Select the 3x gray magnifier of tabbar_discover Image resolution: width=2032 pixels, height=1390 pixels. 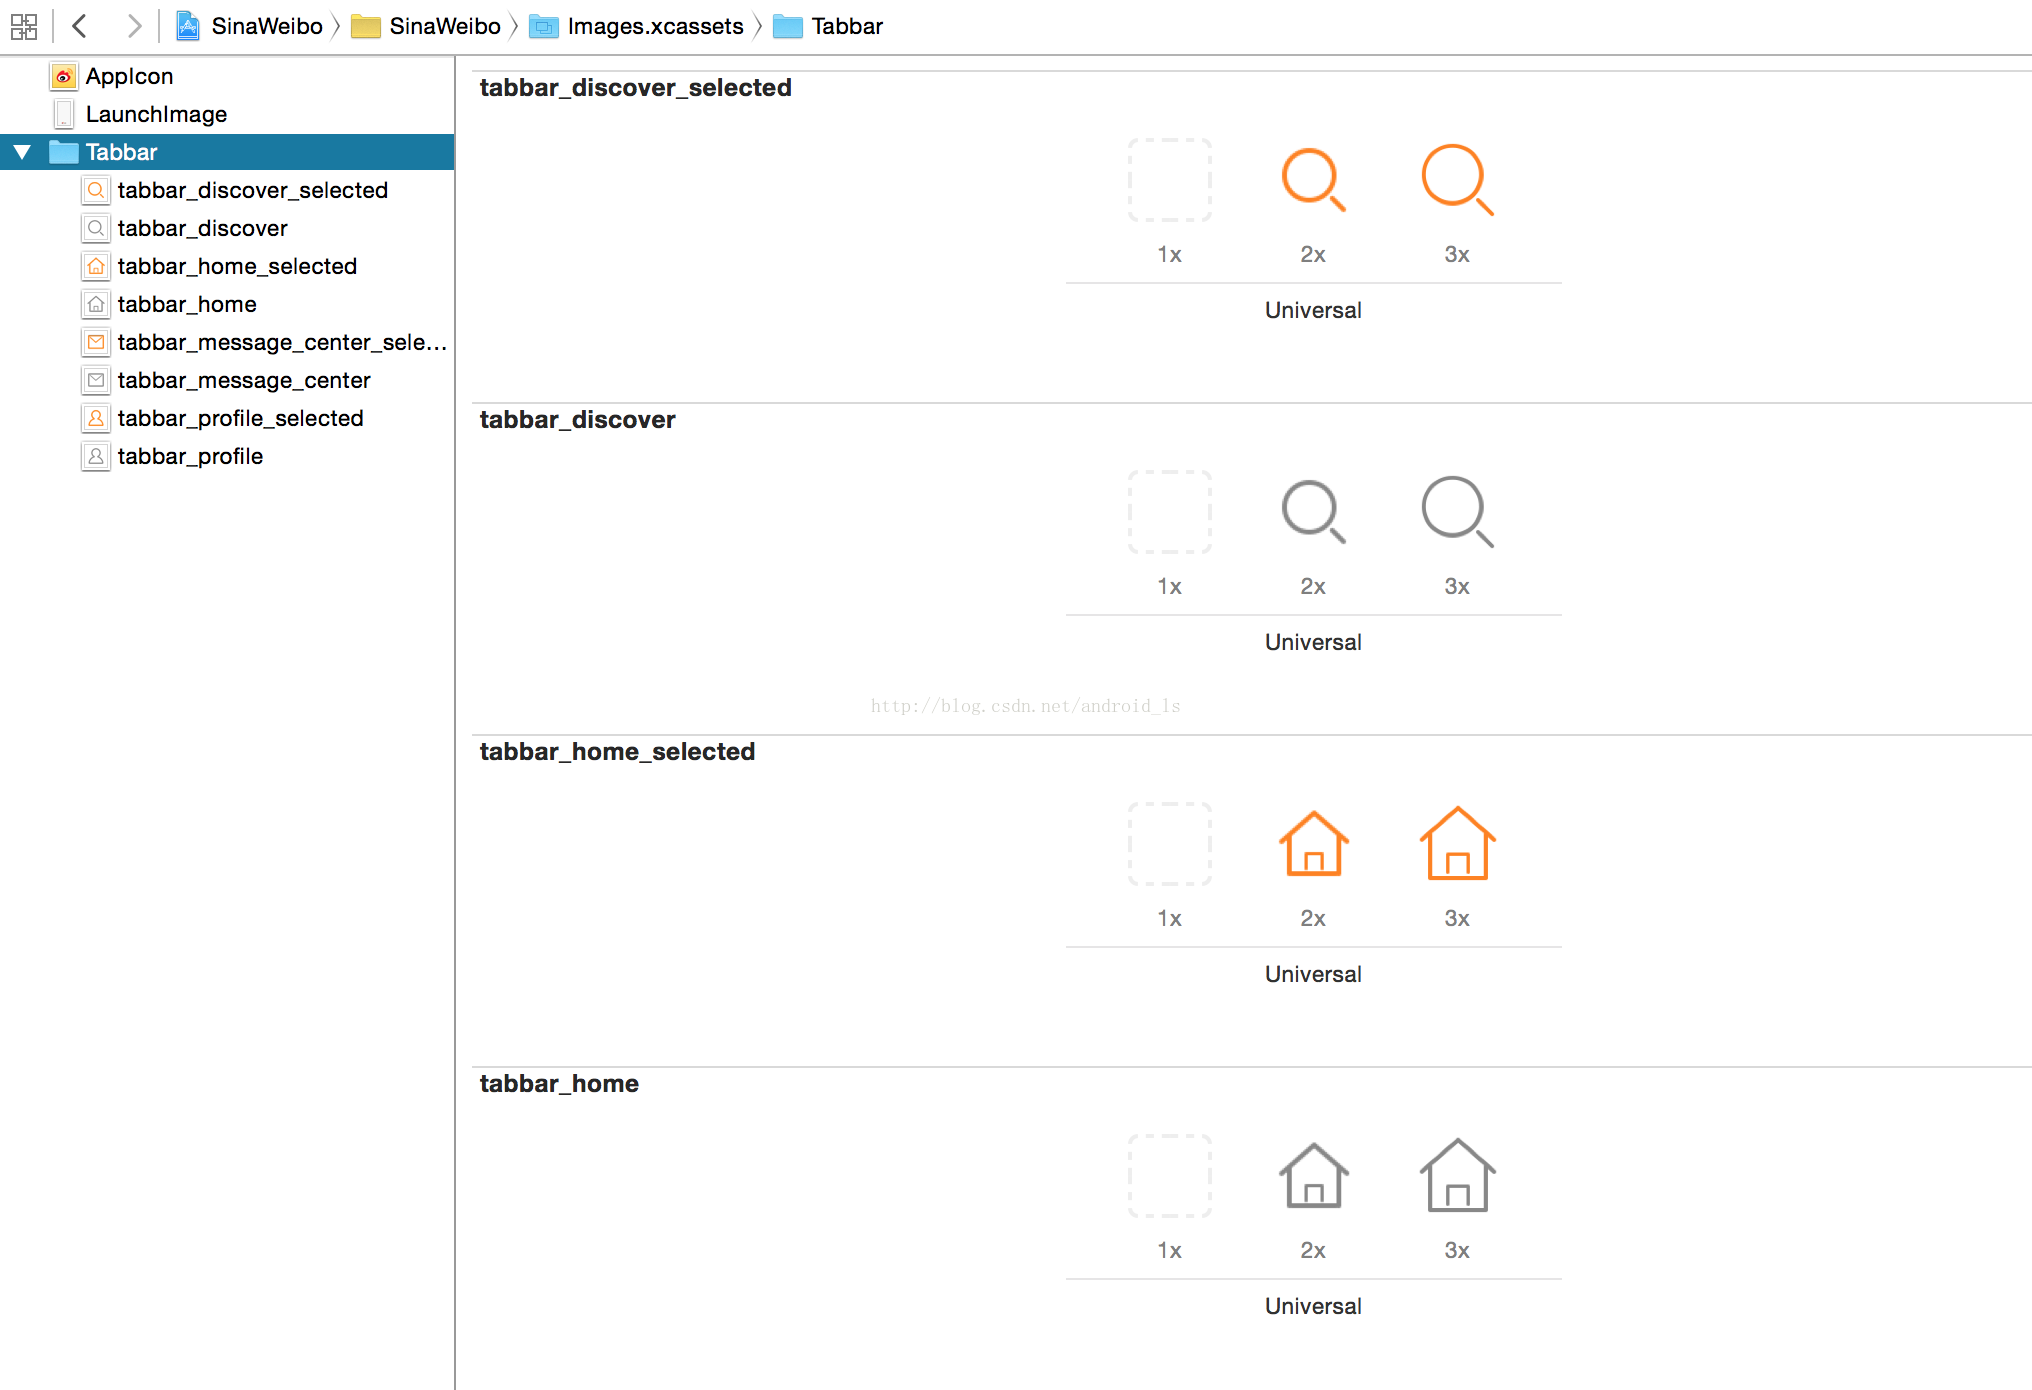point(1457,512)
